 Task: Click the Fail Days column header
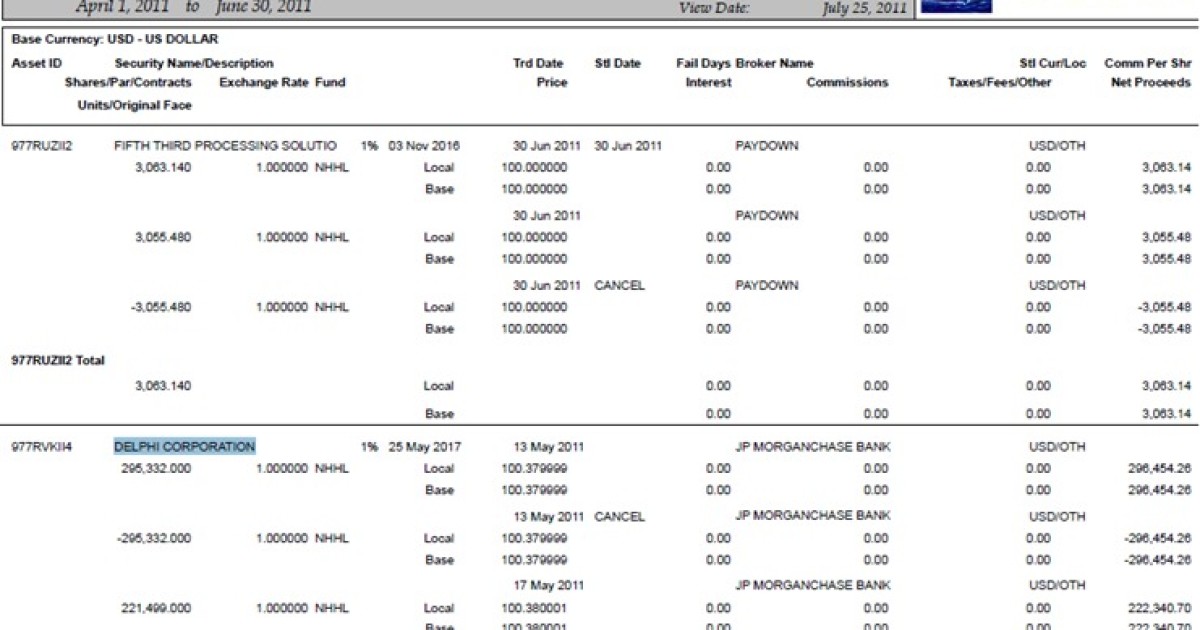click(703, 63)
